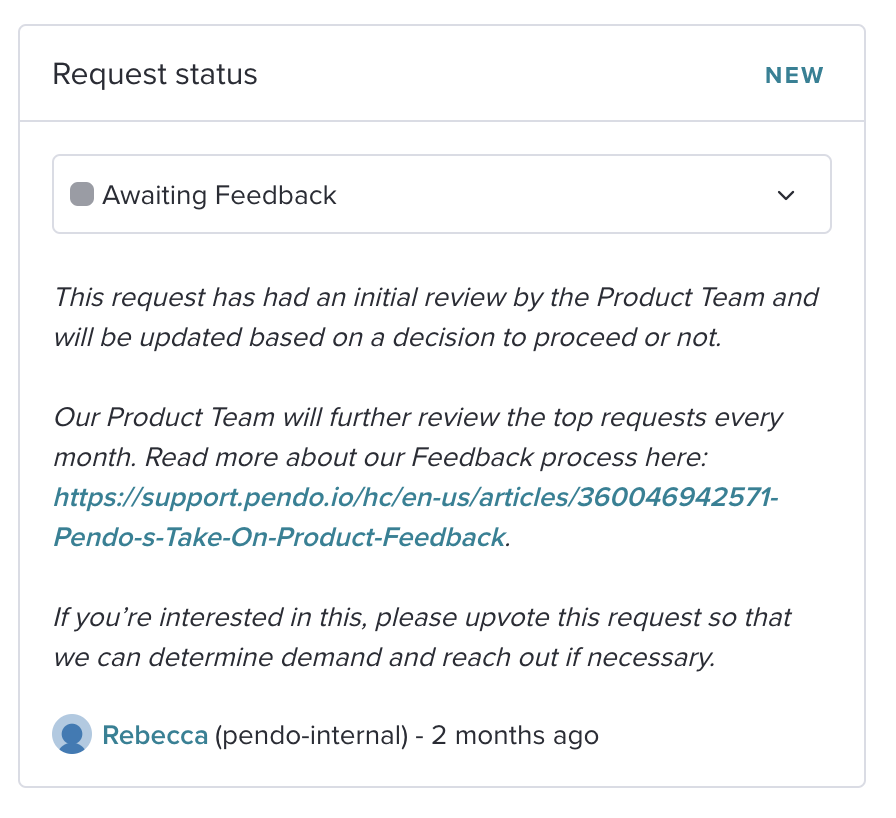Click the chevron arrow in the status selector

786,195
